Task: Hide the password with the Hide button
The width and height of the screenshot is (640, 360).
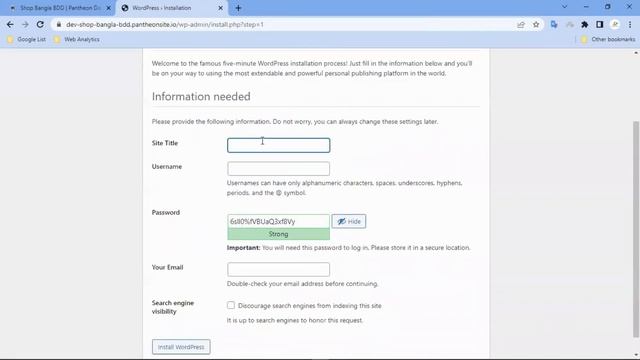Action: [x=349, y=221]
